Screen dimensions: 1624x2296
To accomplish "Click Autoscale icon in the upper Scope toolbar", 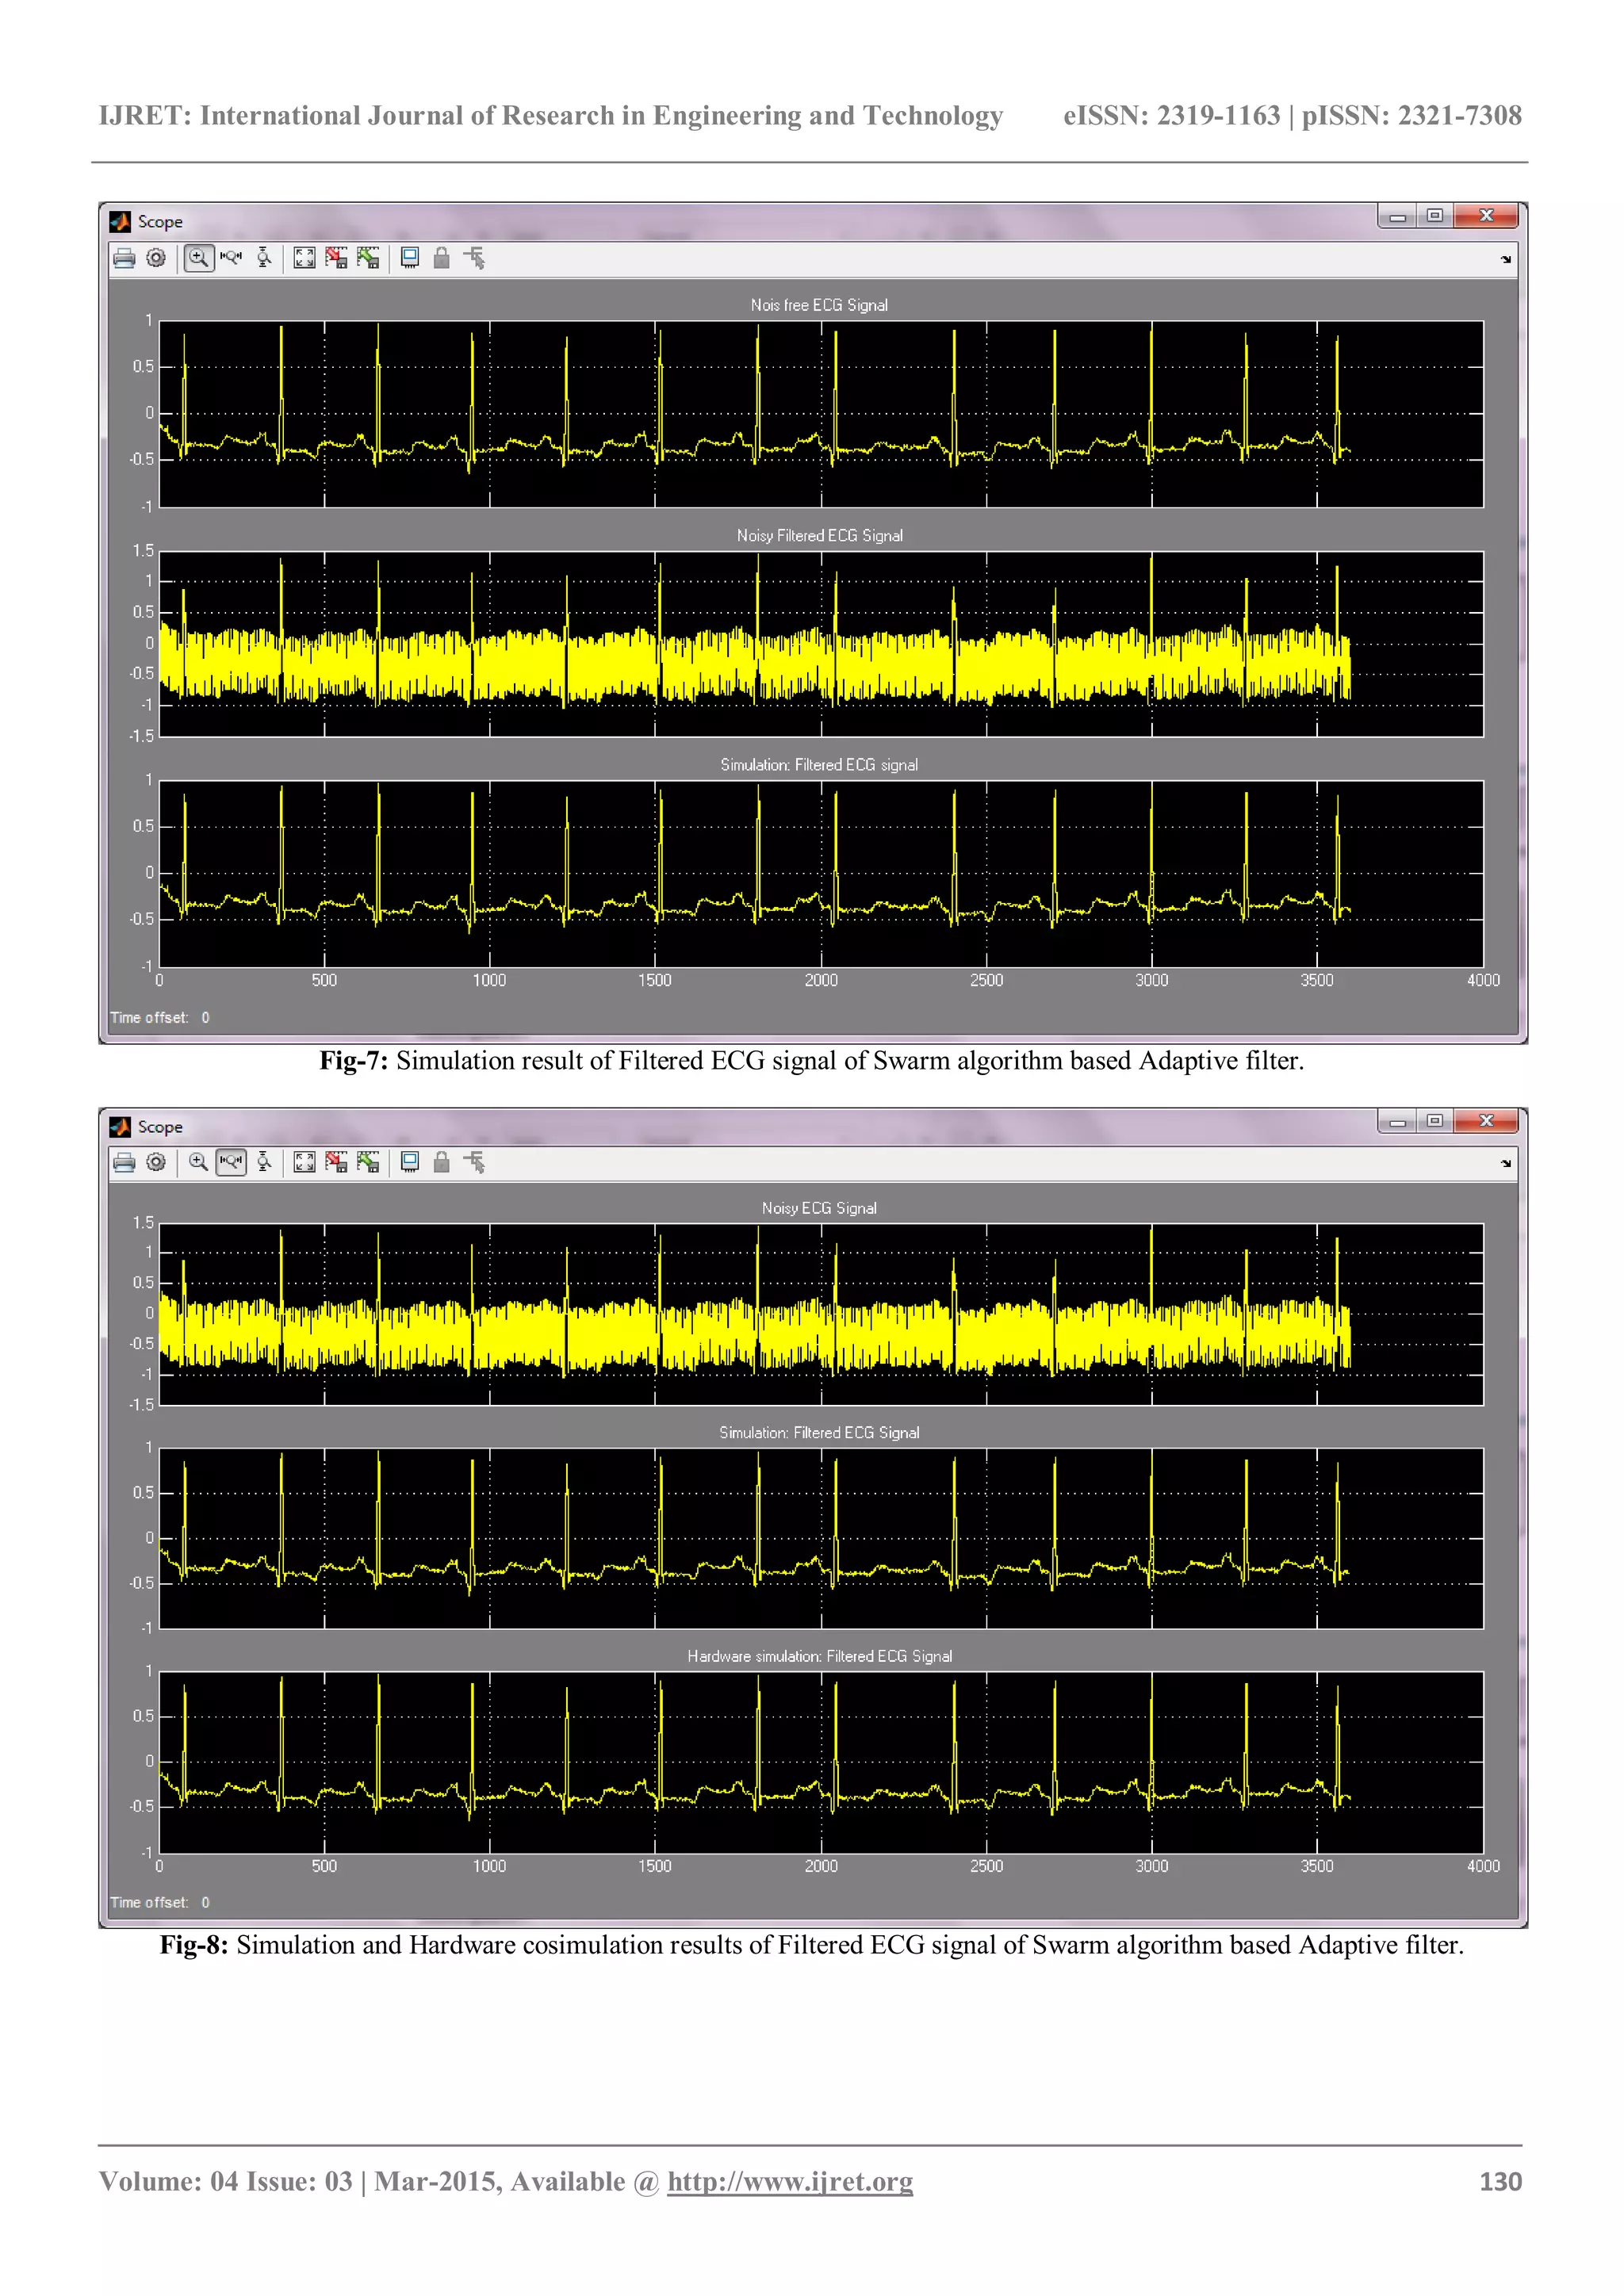I will [x=304, y=258].
